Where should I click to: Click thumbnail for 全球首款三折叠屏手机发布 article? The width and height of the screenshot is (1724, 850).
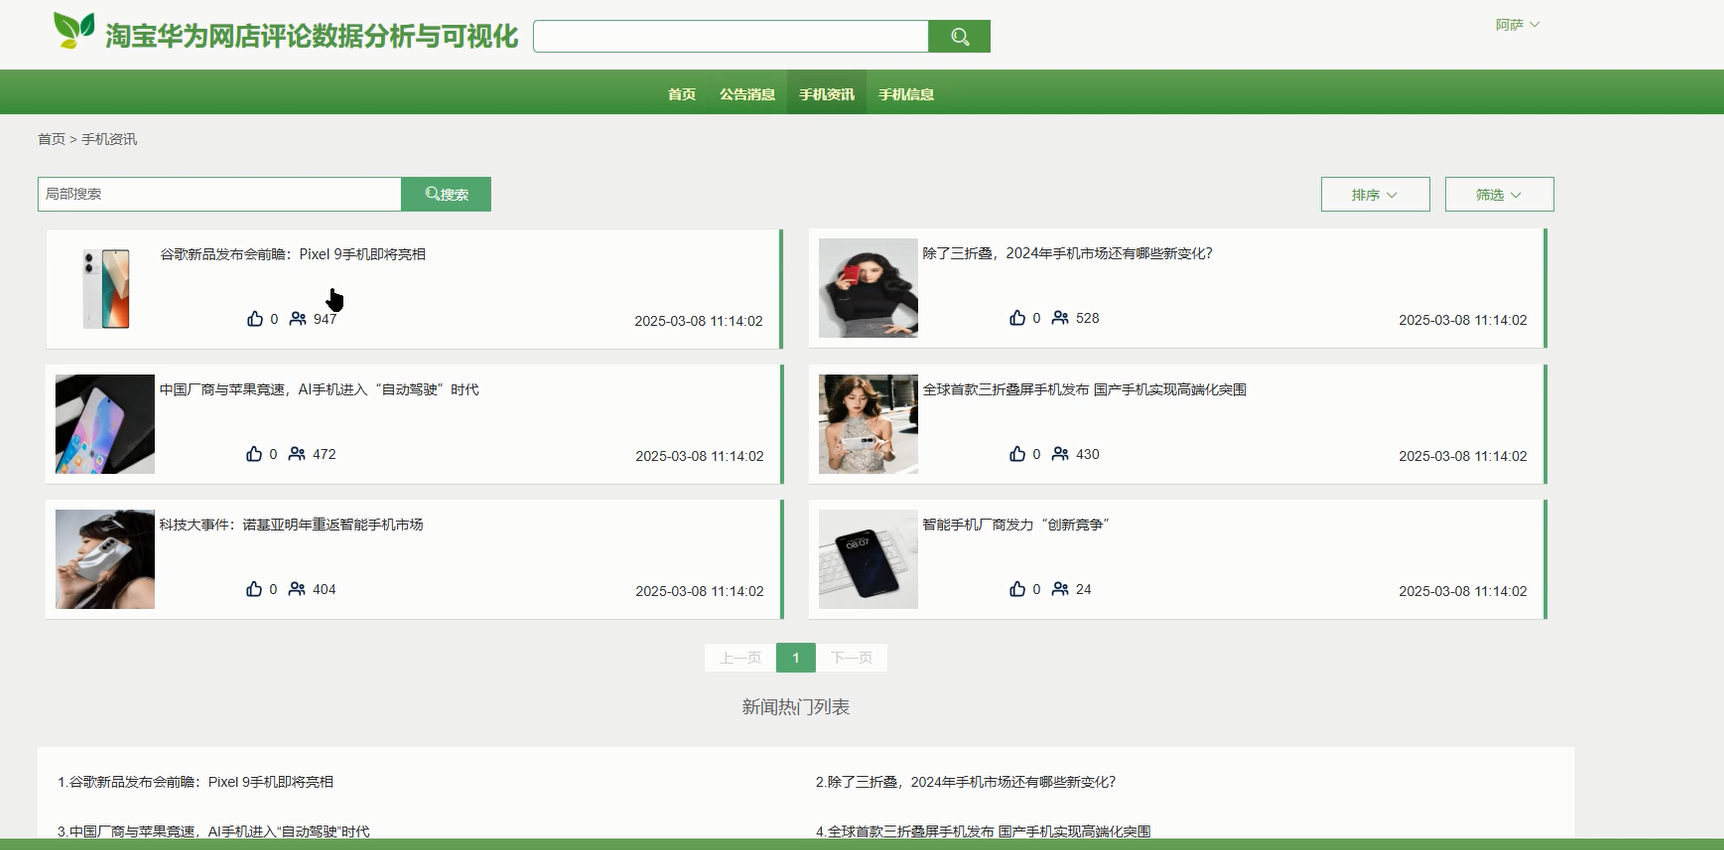click(868, 424)
